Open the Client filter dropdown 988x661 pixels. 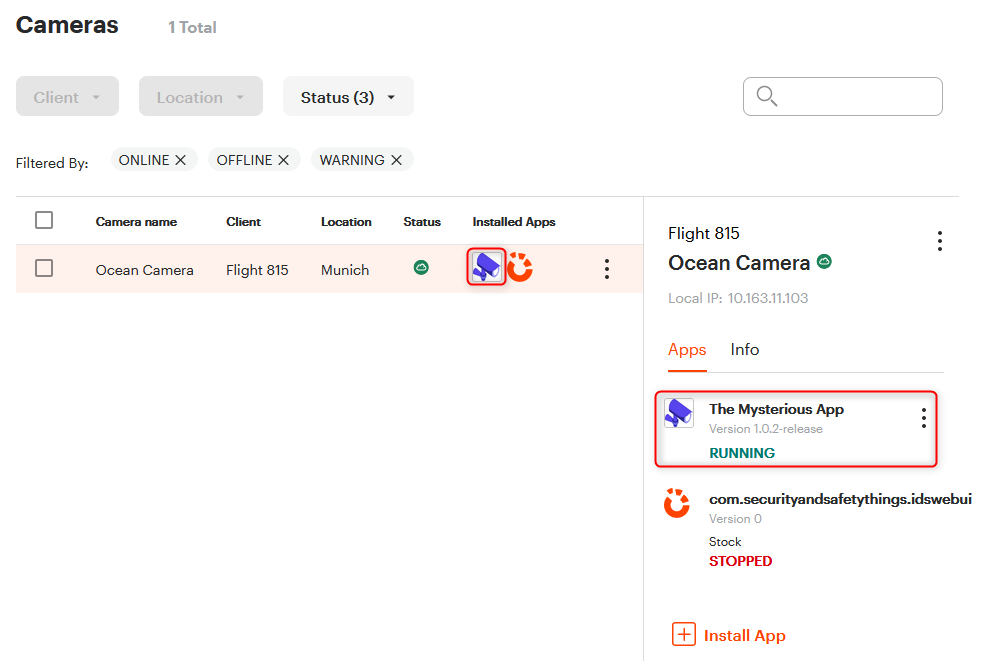point(67,97)
